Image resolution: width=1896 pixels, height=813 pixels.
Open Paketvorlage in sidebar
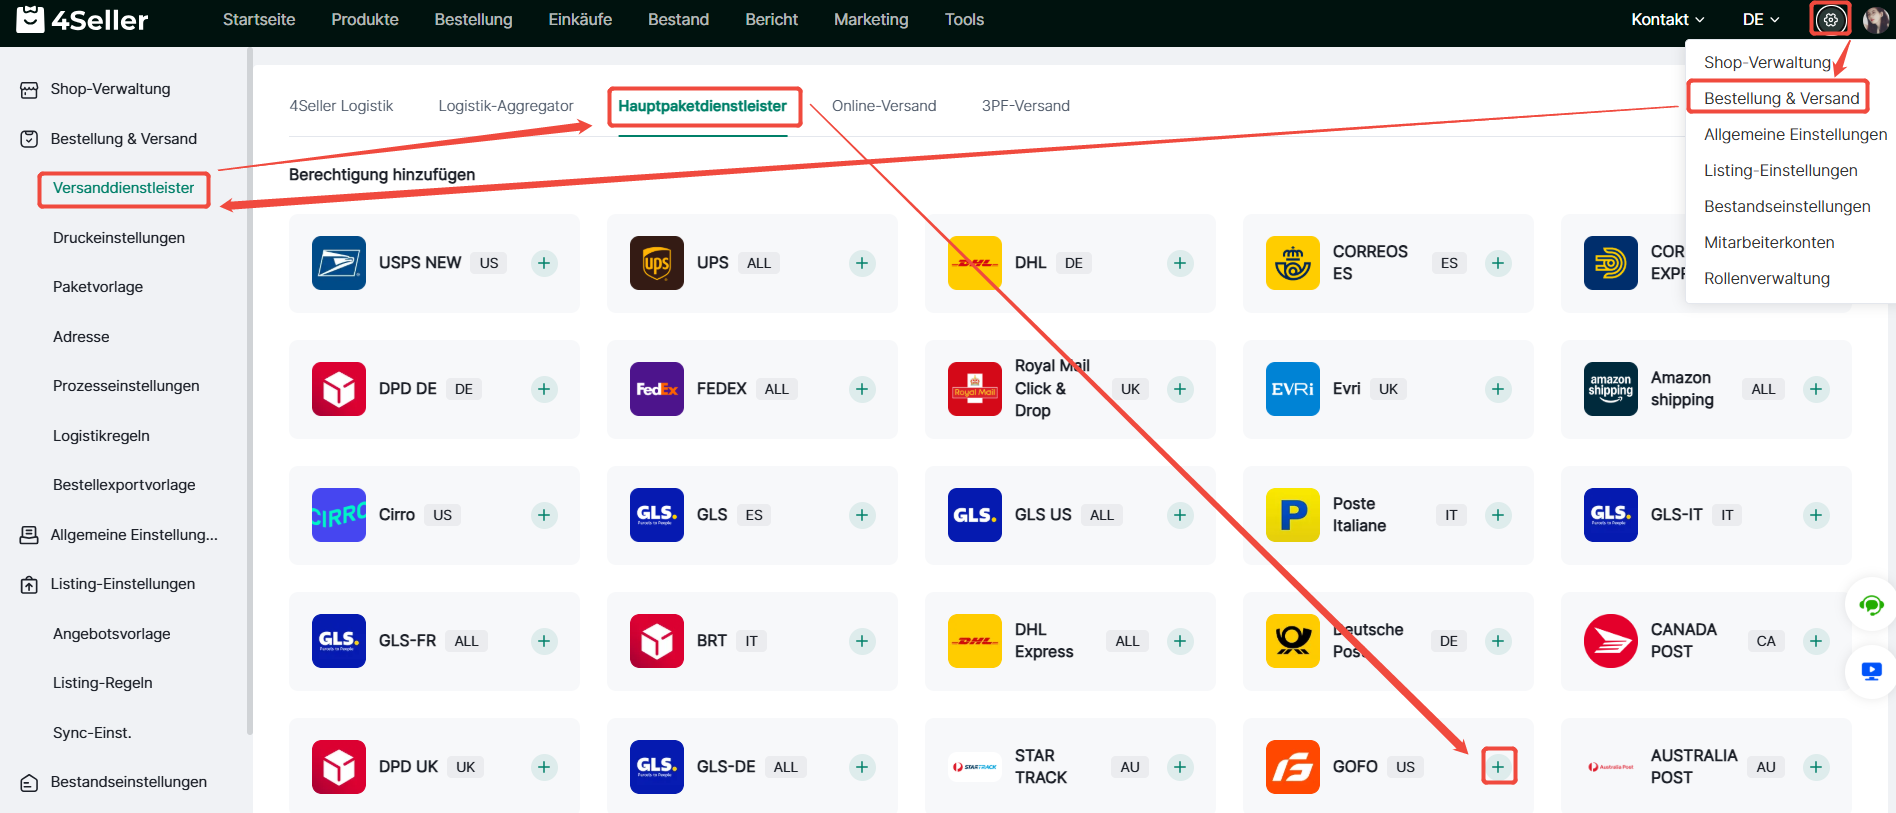(98, 287)
